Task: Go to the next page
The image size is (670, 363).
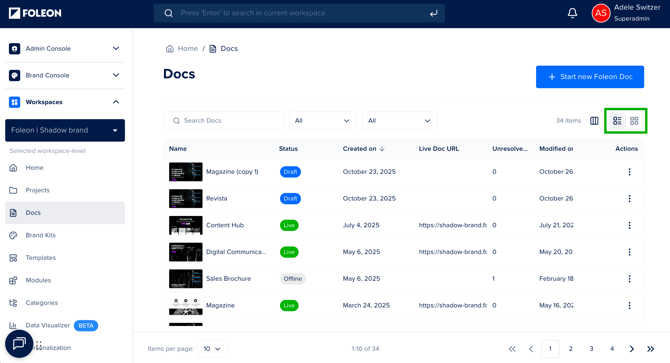Action: click(x=632, y=349)
